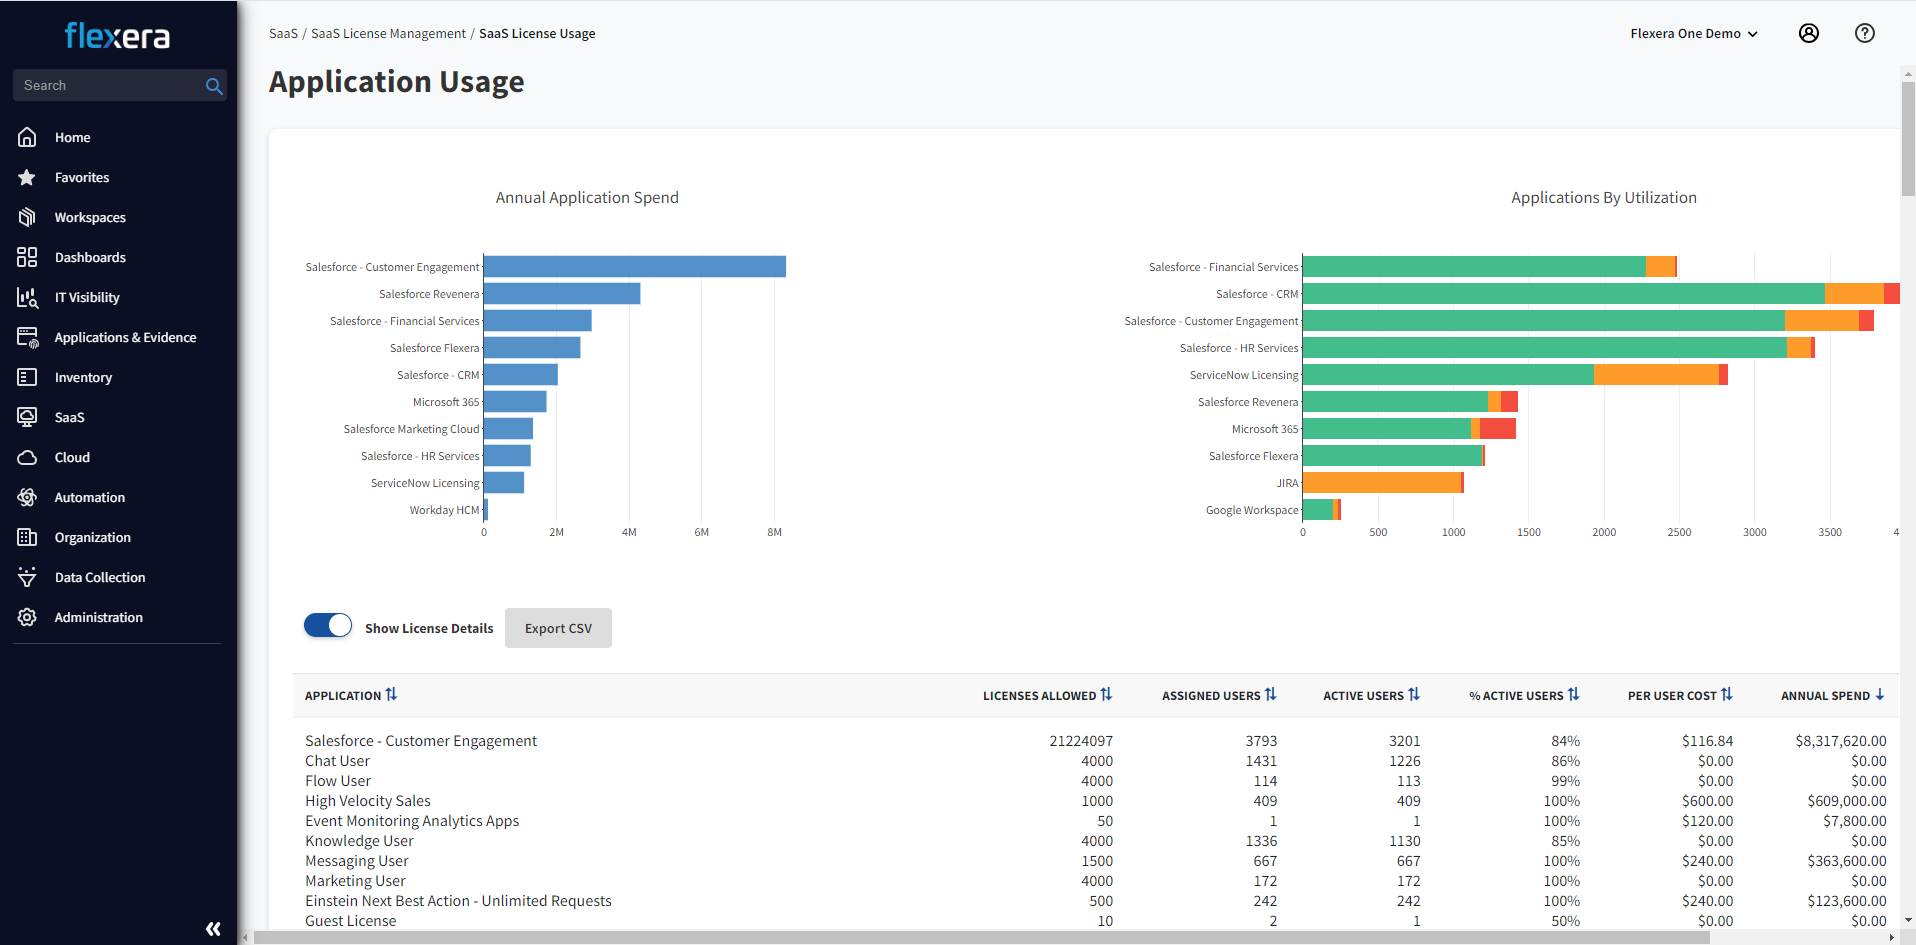Screen dimensions: 1916x945
Task: Open Data Collection menu item
Action: coord(100,577)
